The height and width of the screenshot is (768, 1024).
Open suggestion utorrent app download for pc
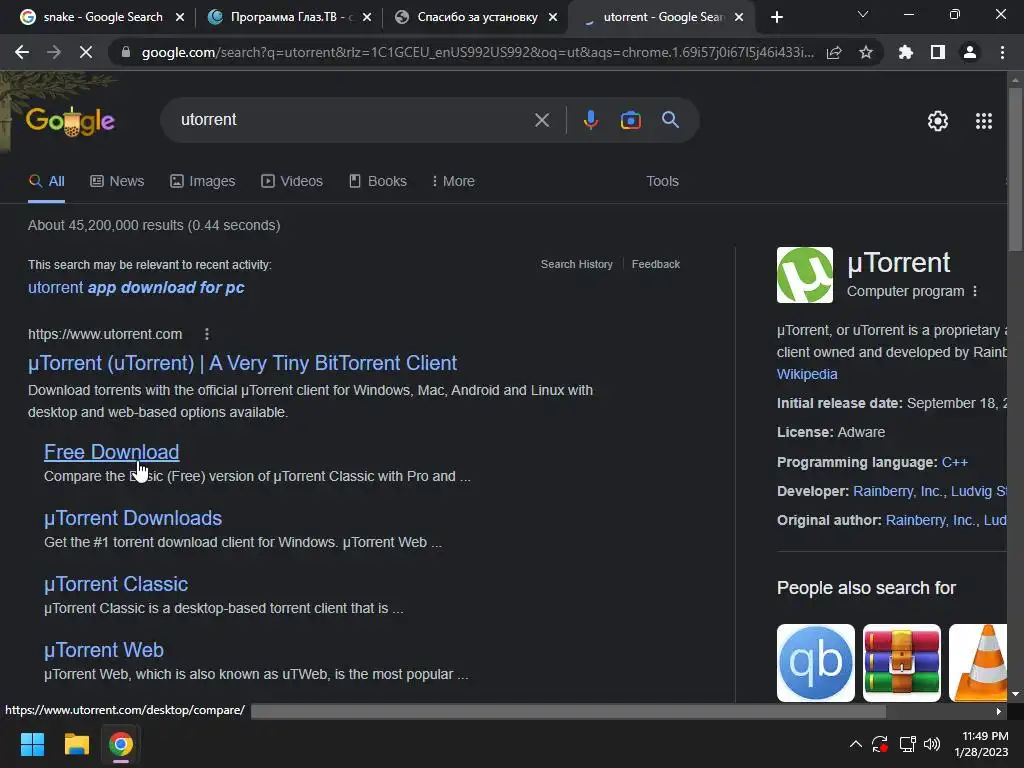(136, 287)
